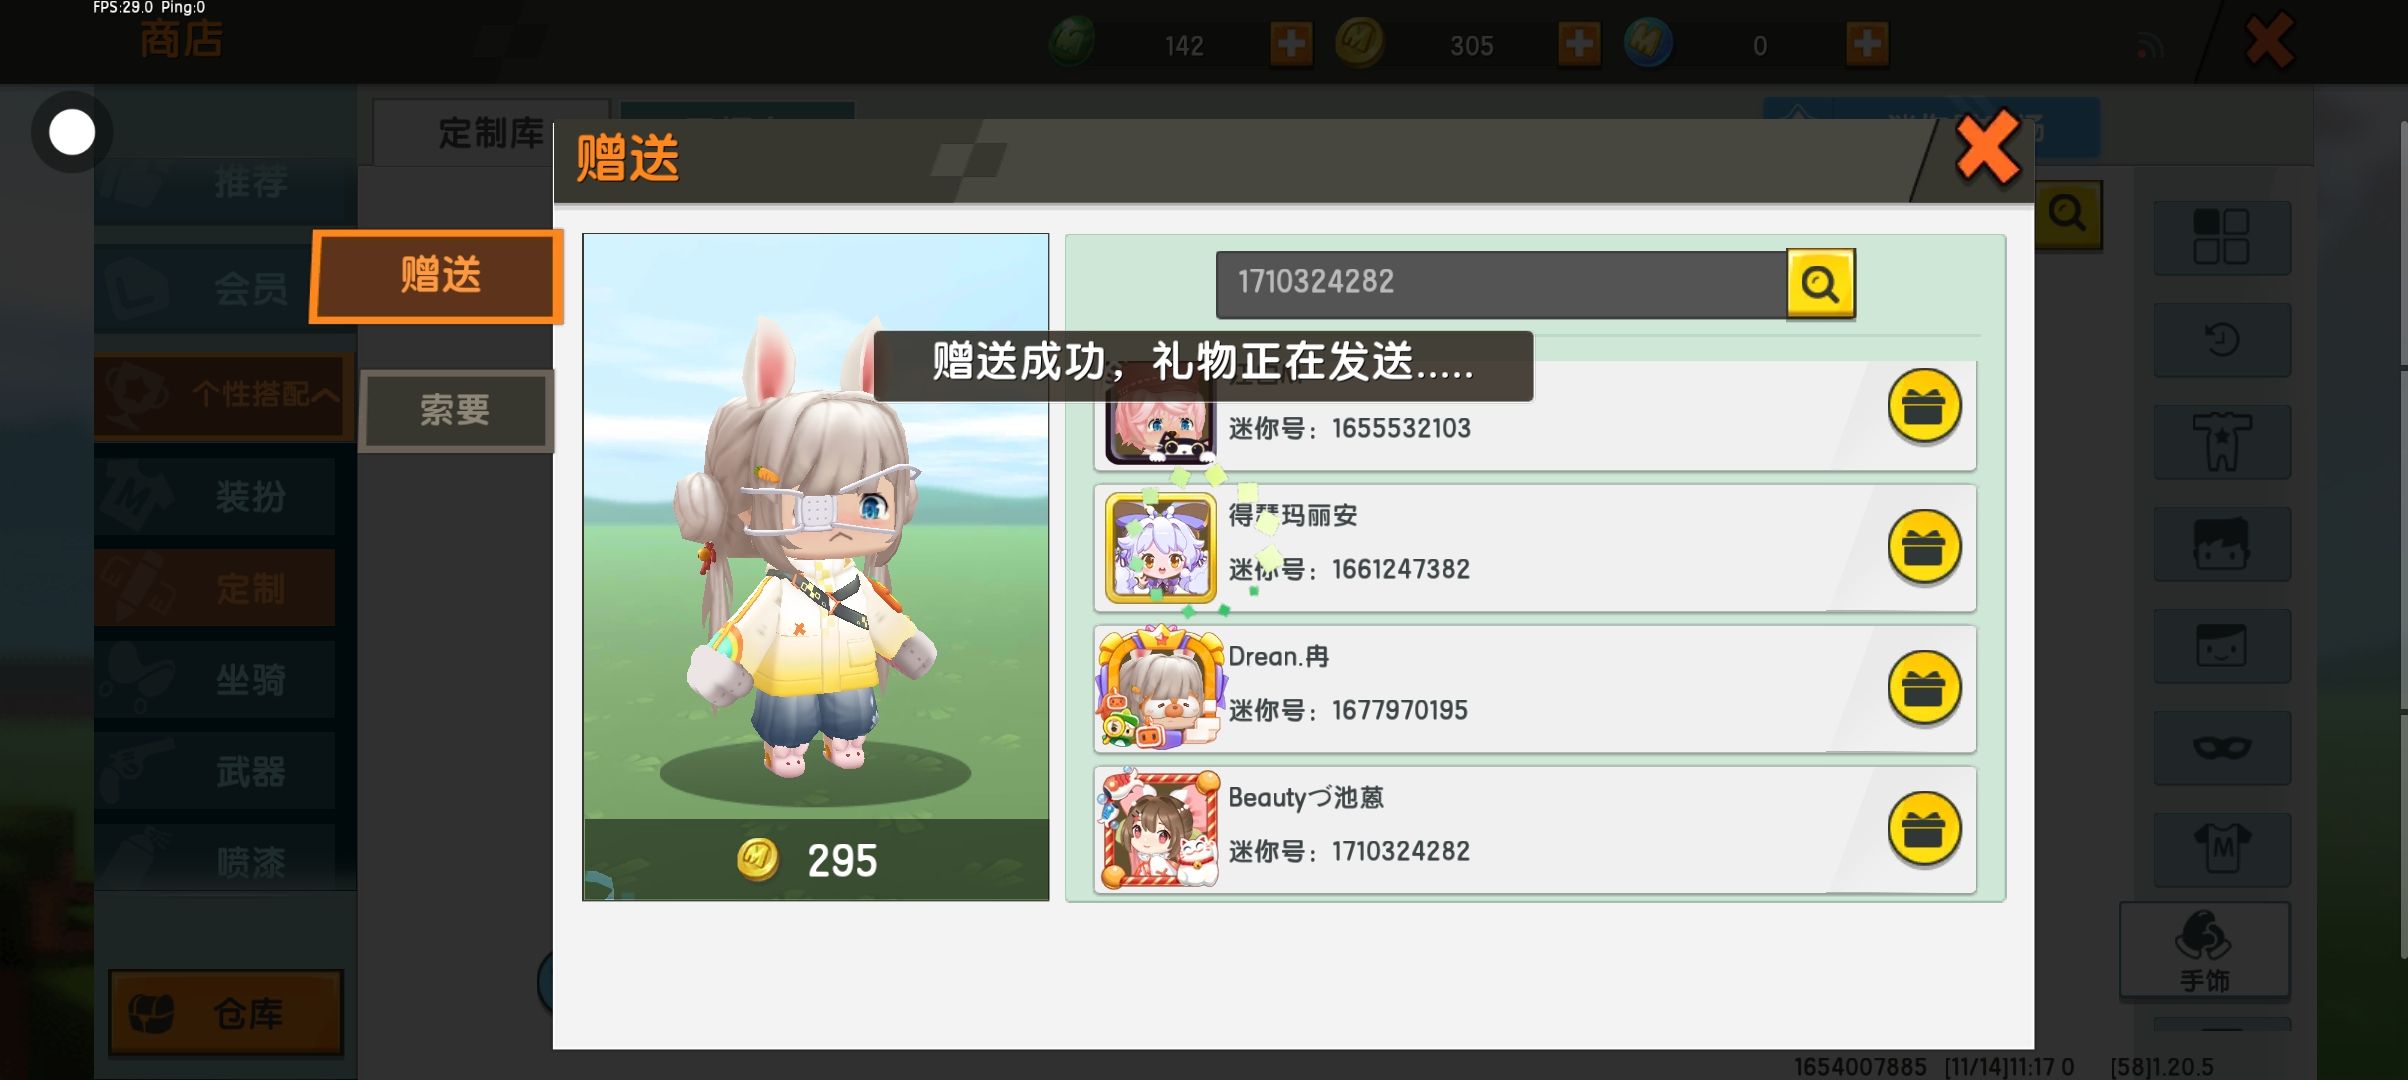The image size is (2408, 1080).
Task: Open the 仓库 warehouse button
Action: pos(226,1012)
